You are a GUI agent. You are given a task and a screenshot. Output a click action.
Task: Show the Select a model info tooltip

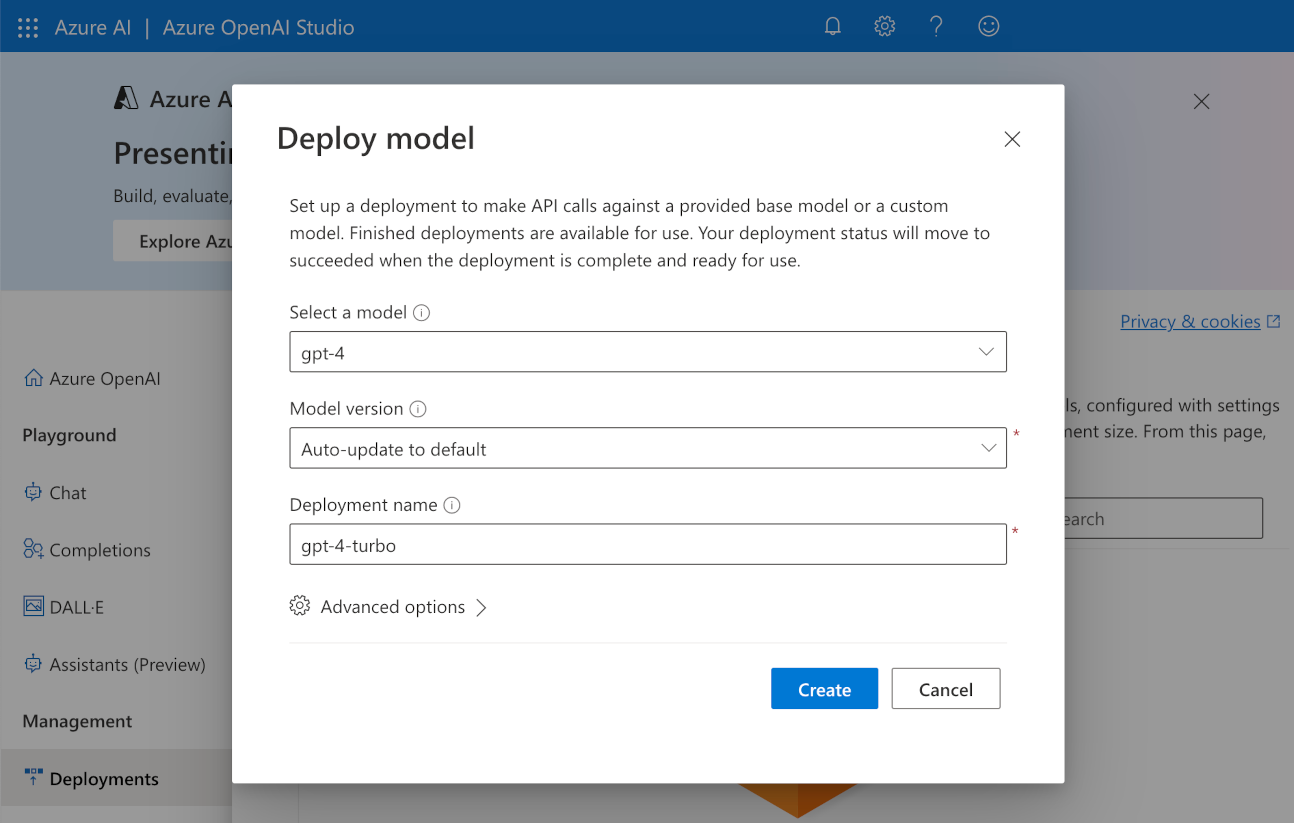point(421,312)
